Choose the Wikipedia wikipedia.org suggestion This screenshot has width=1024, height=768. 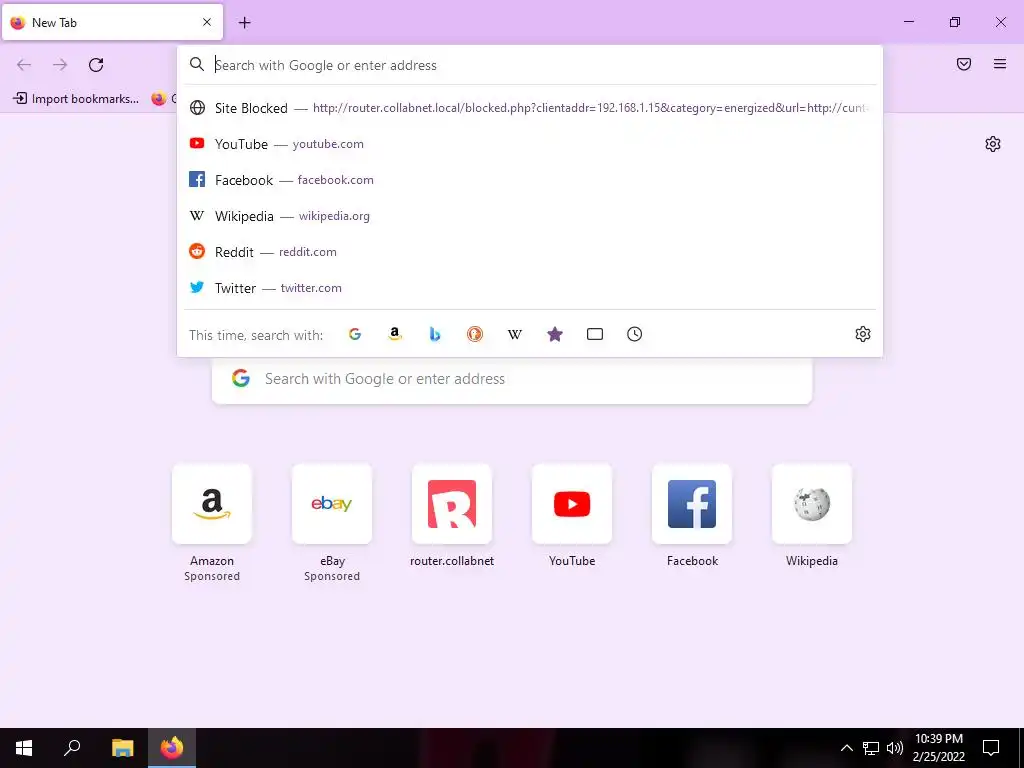click(530, 216)
